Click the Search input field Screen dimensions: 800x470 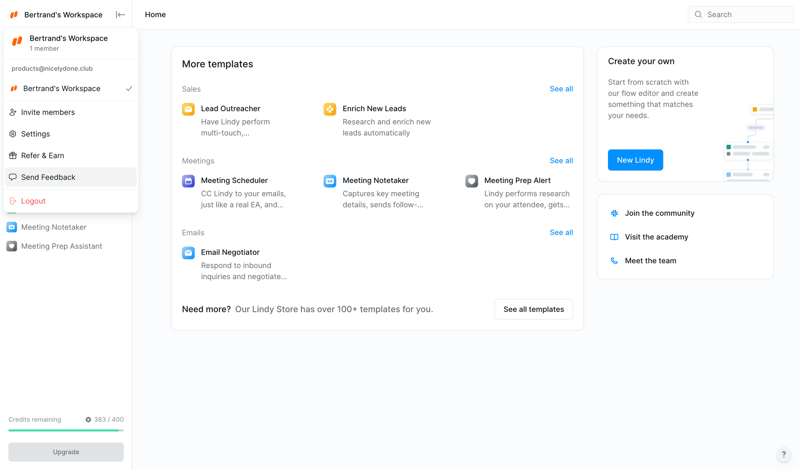[740, 14]
